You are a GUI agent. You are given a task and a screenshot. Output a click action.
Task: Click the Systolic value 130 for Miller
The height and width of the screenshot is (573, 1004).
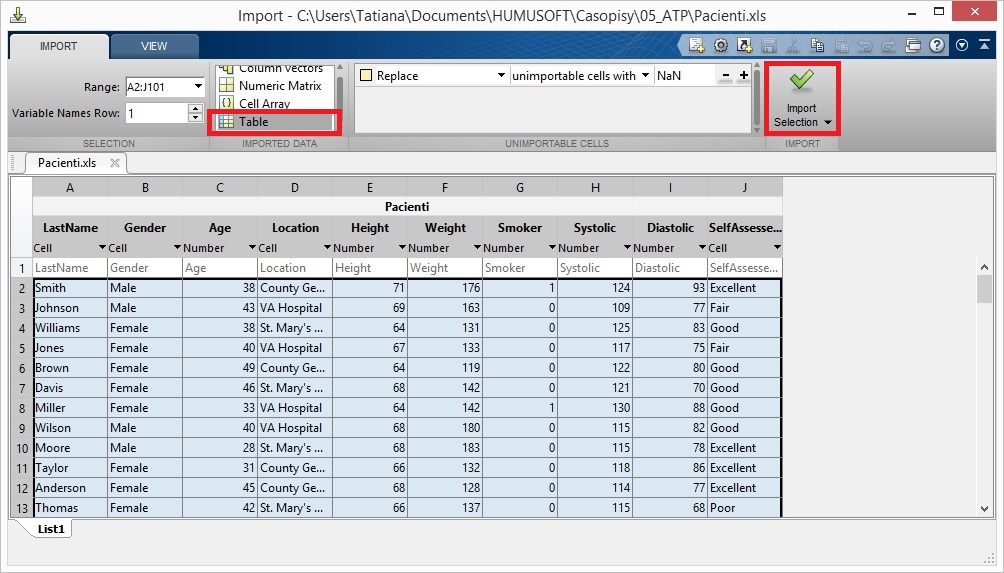point(595,408)
